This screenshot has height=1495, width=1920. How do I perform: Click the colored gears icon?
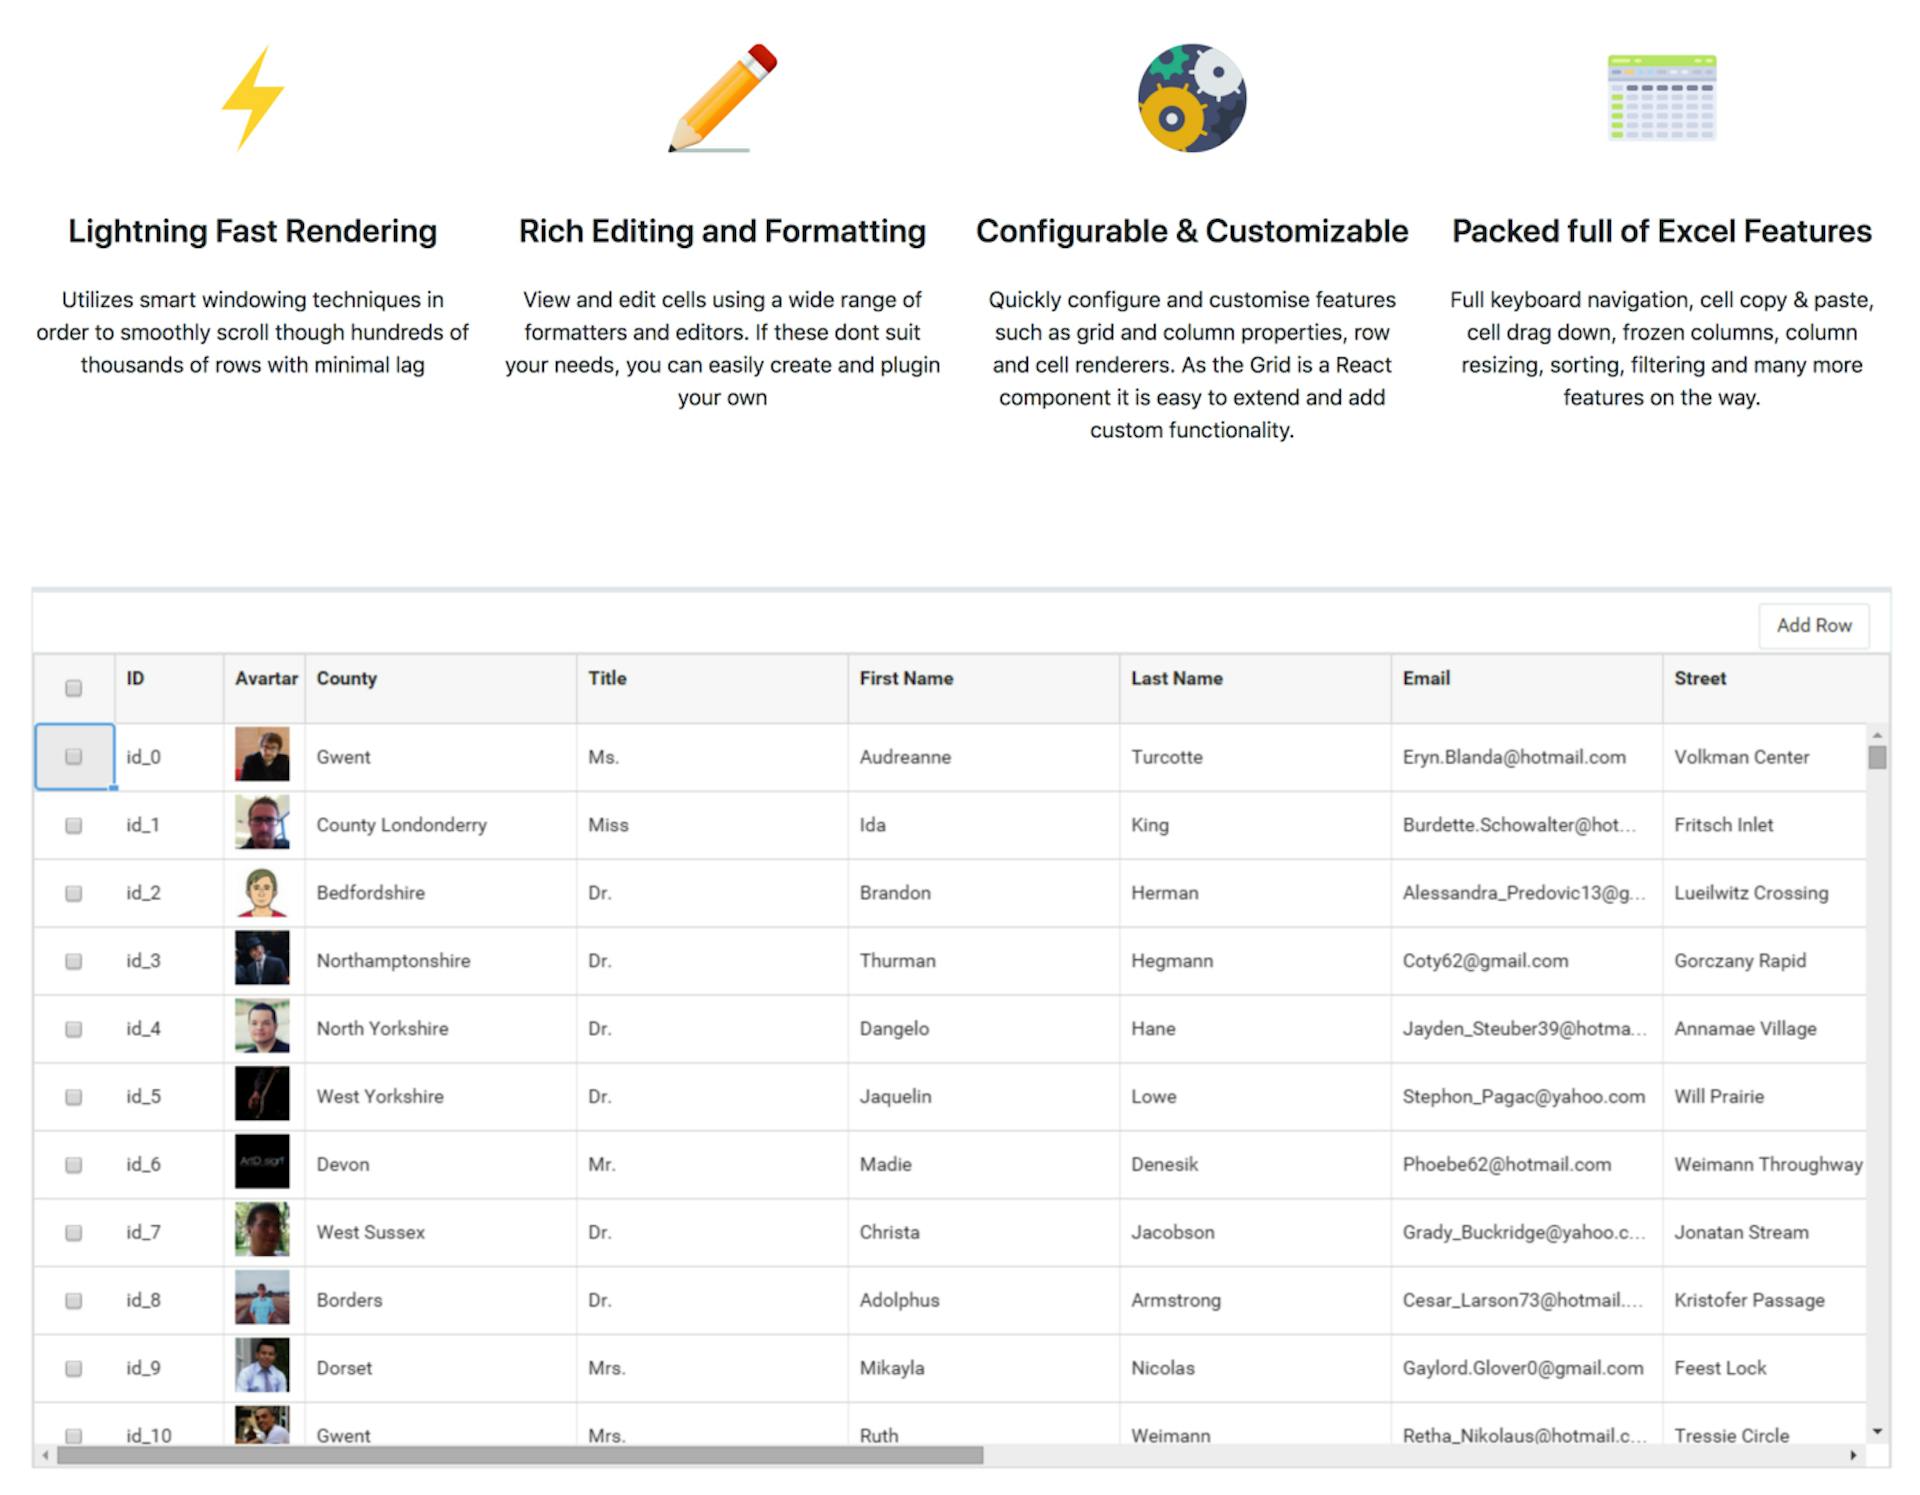tap(1191, 98)
